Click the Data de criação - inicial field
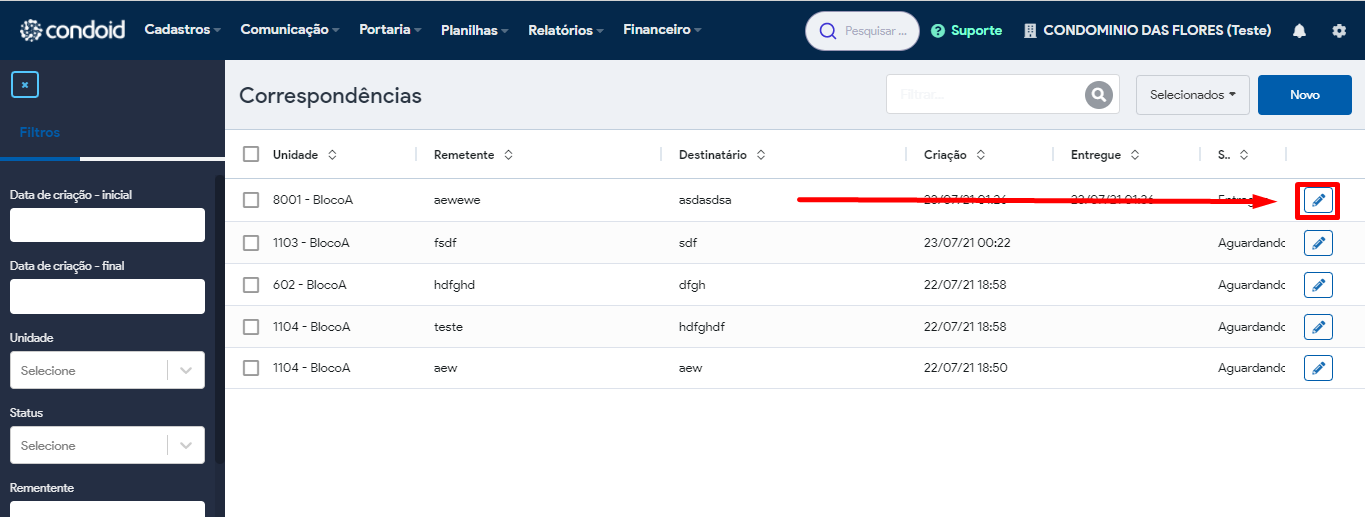Viewport: 1365px width, 517px height. click(107, 225)
